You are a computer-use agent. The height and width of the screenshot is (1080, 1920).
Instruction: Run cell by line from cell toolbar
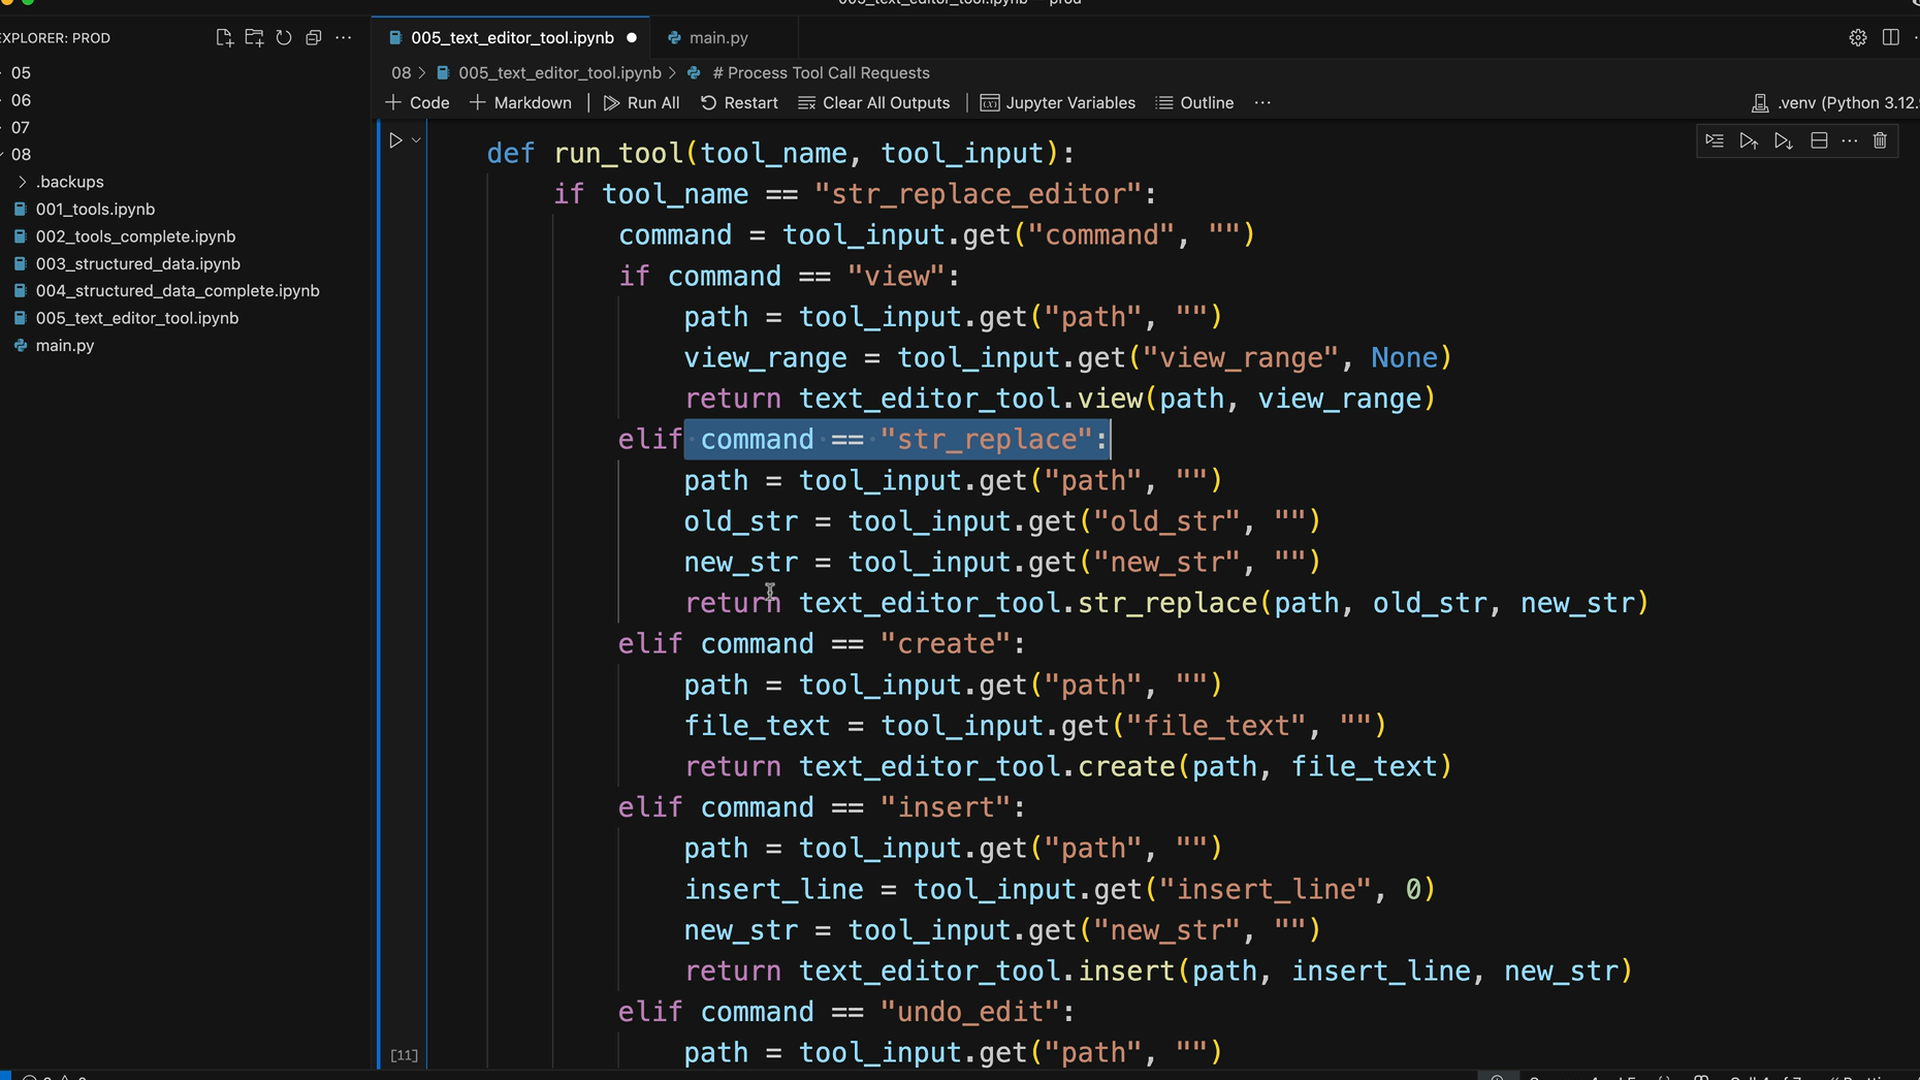[x=1714, y=141]
